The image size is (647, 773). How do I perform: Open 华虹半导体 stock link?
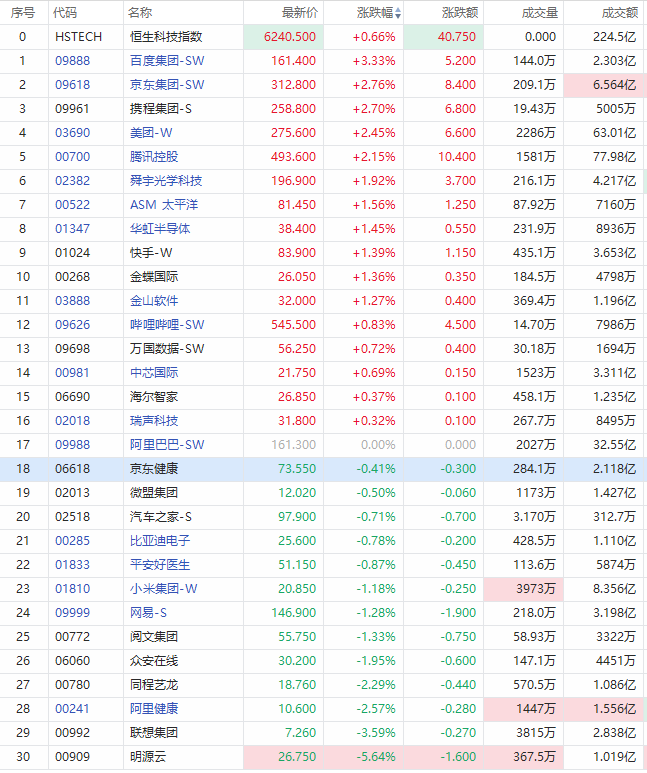pyautogui.click(x=160, y=229)
